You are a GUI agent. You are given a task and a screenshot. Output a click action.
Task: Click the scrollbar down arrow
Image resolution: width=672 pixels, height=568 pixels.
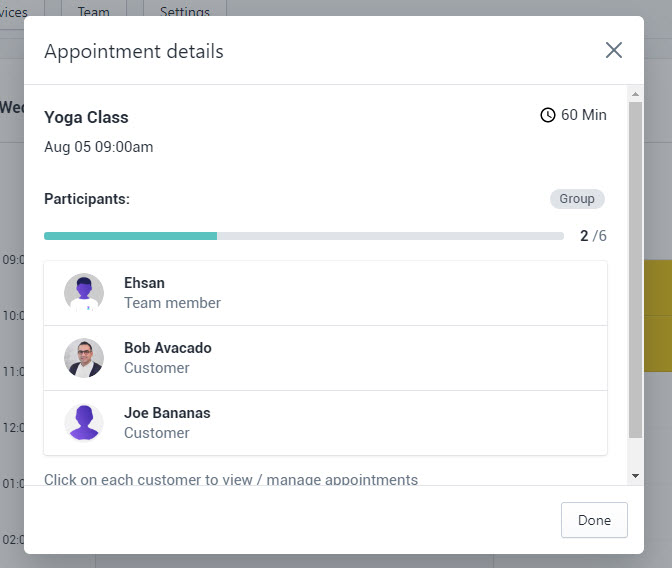click(x=636, y=476)
